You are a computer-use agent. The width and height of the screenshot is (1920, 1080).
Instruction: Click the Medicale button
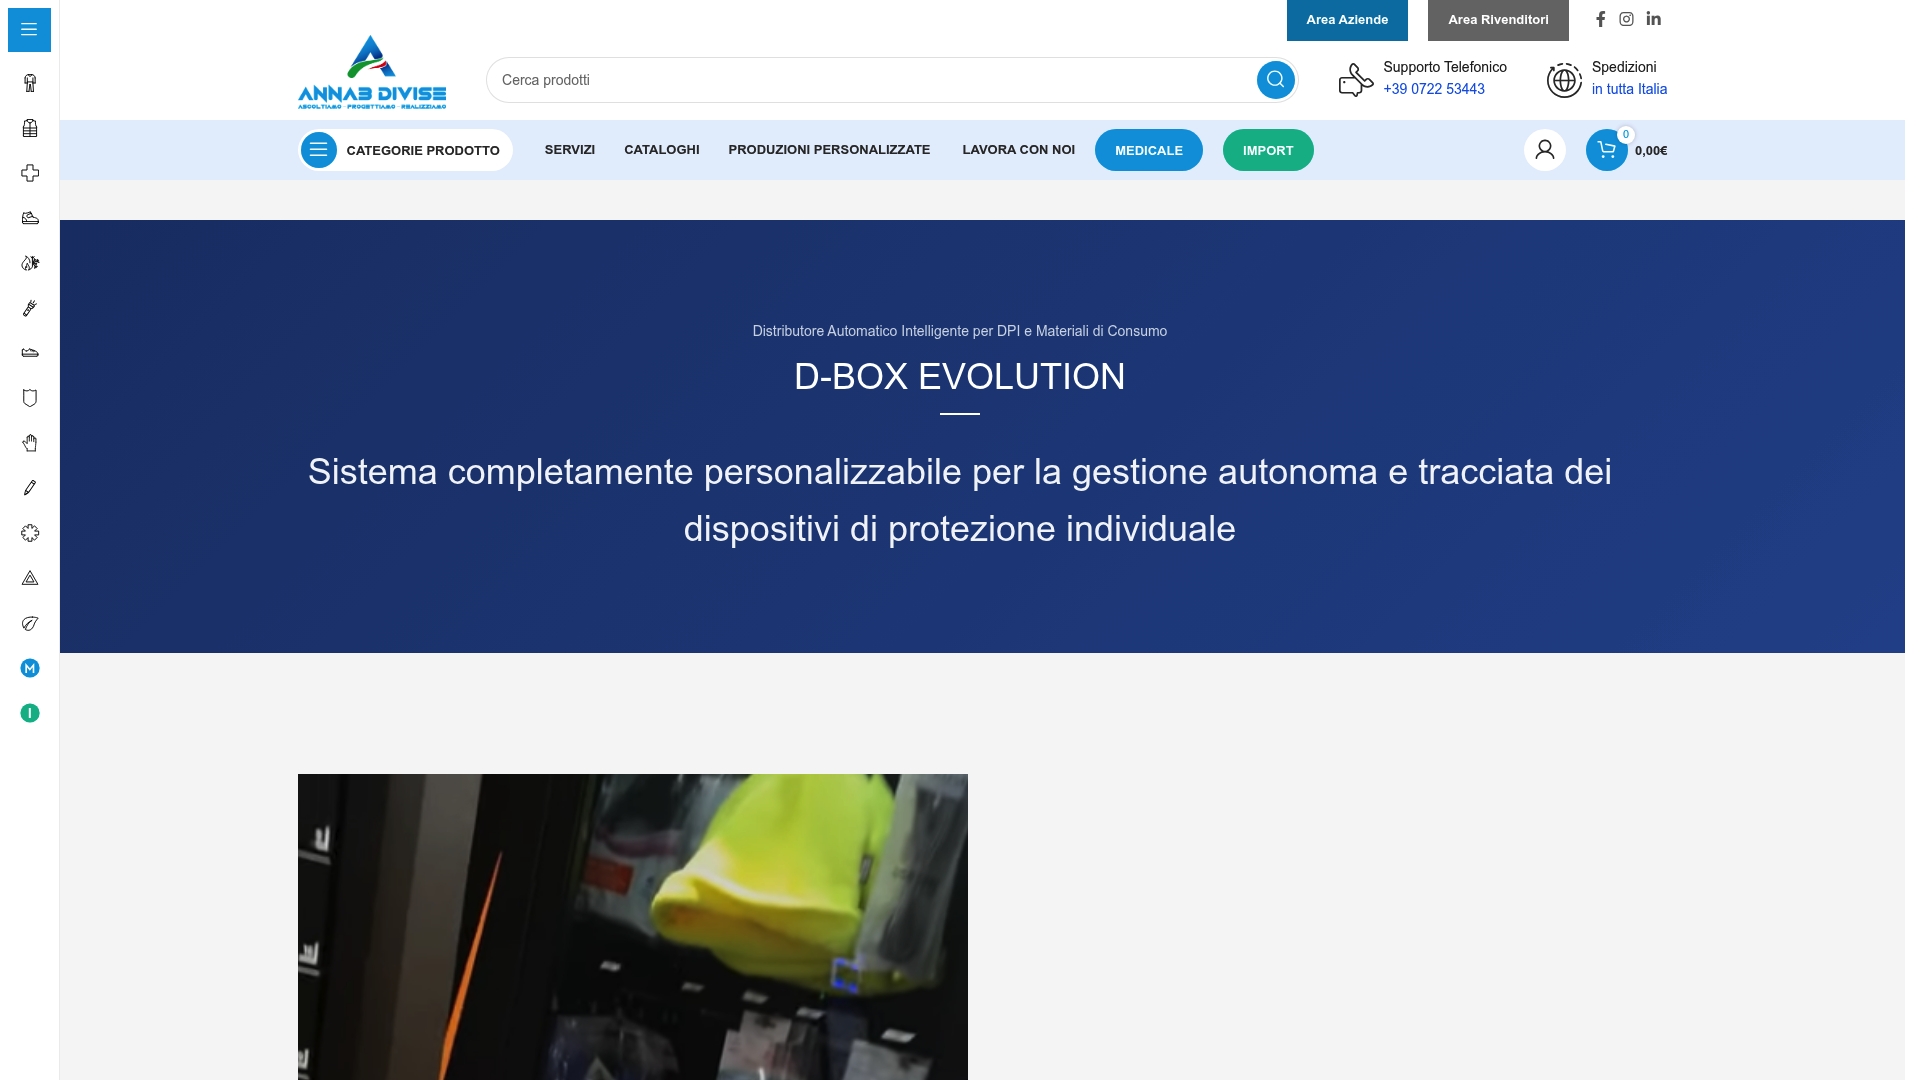tap(1149, 150)
